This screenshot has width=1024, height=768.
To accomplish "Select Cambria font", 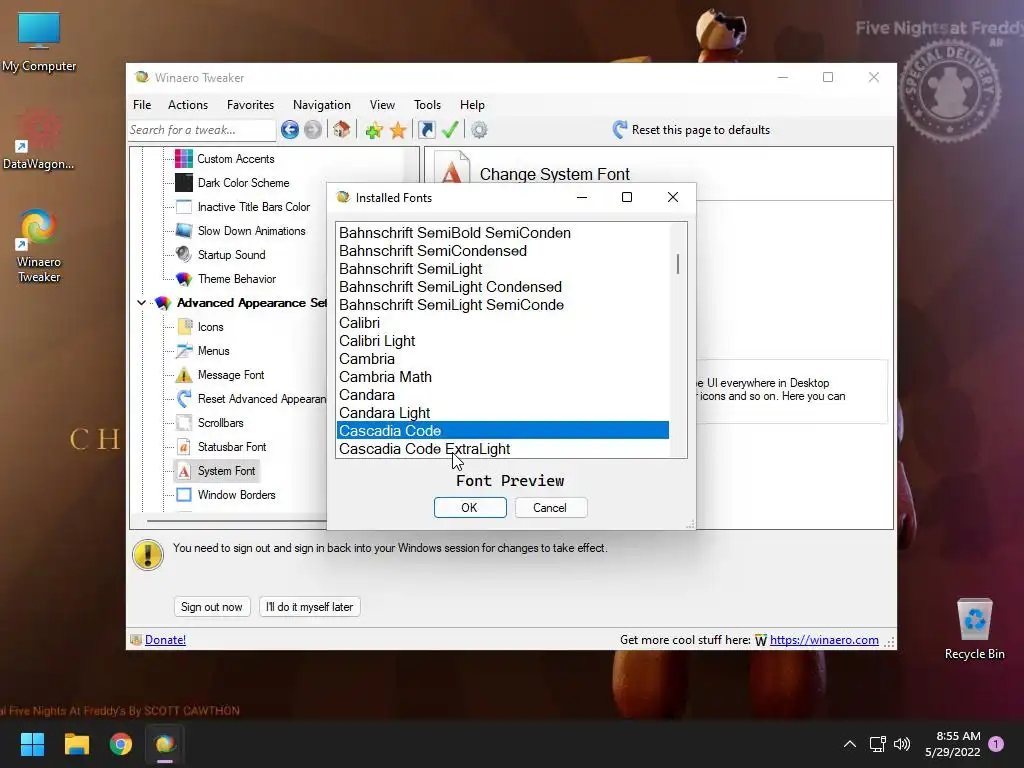I will coord(502,359).
